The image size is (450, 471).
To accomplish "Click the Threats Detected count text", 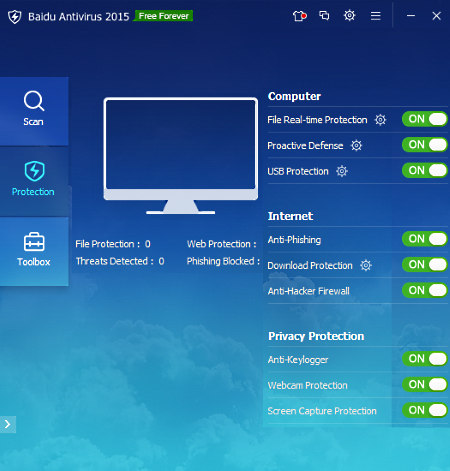I will point(120,261).
